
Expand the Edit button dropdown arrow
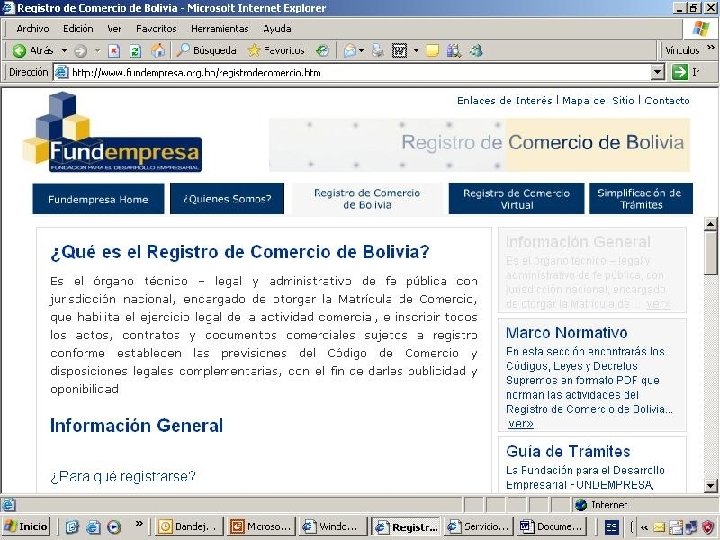416,51
